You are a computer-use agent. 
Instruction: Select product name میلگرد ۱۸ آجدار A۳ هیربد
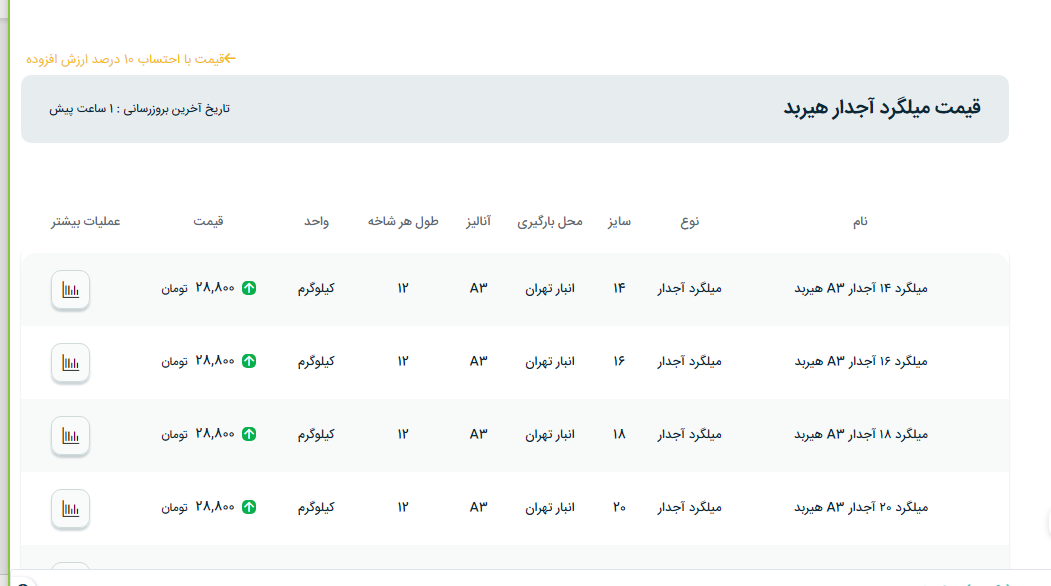click(861, 434)
